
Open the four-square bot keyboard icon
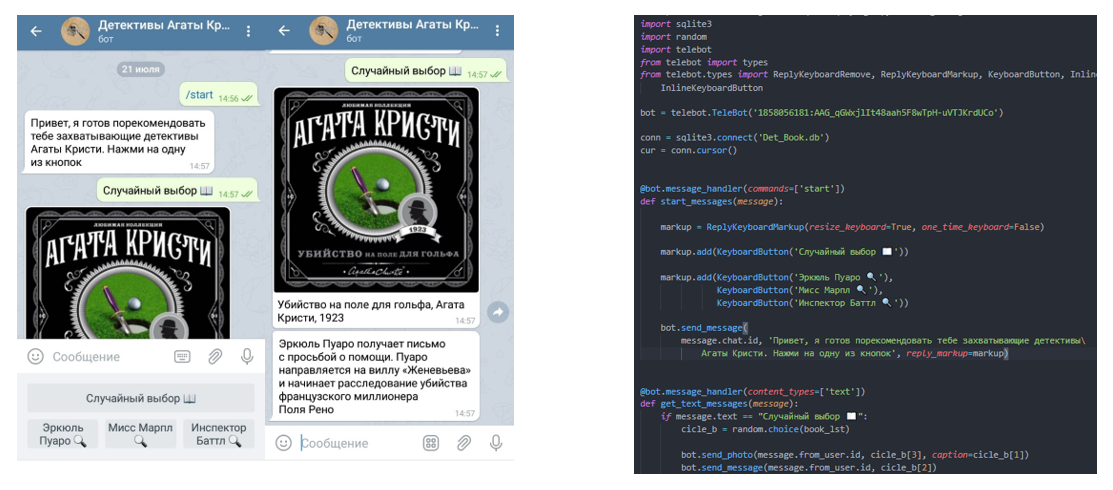pyautogui.click(x=430, y=443)
